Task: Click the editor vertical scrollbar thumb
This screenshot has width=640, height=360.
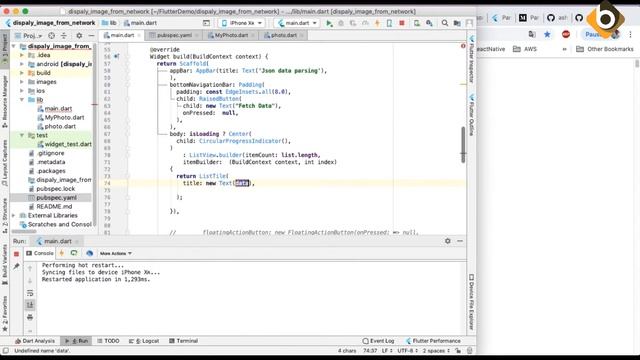Action: pos(463,145)
